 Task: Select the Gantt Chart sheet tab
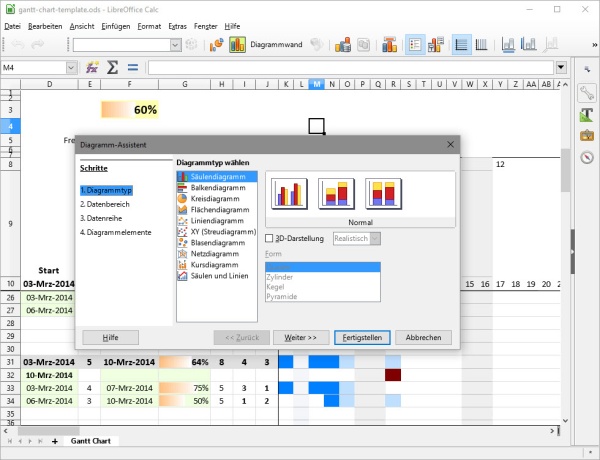(91, 441)
